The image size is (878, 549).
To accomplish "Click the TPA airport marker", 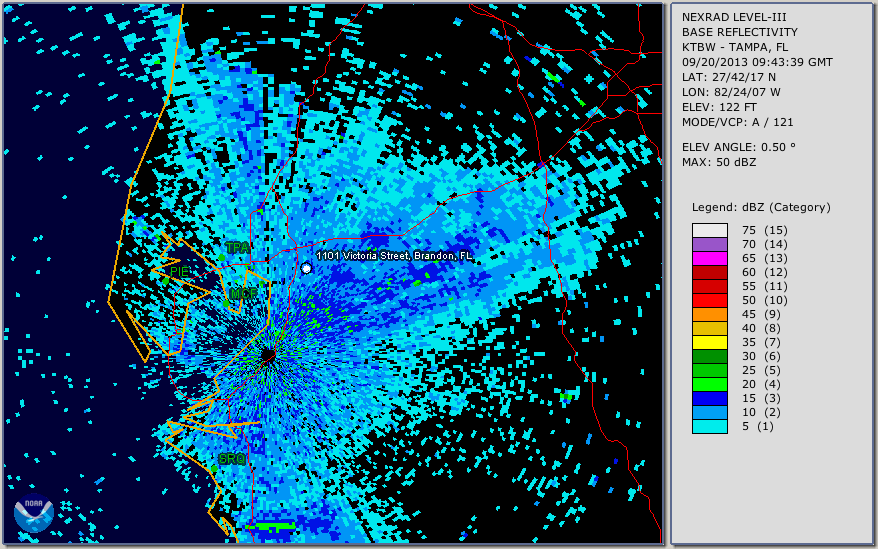I will point(237,248).
